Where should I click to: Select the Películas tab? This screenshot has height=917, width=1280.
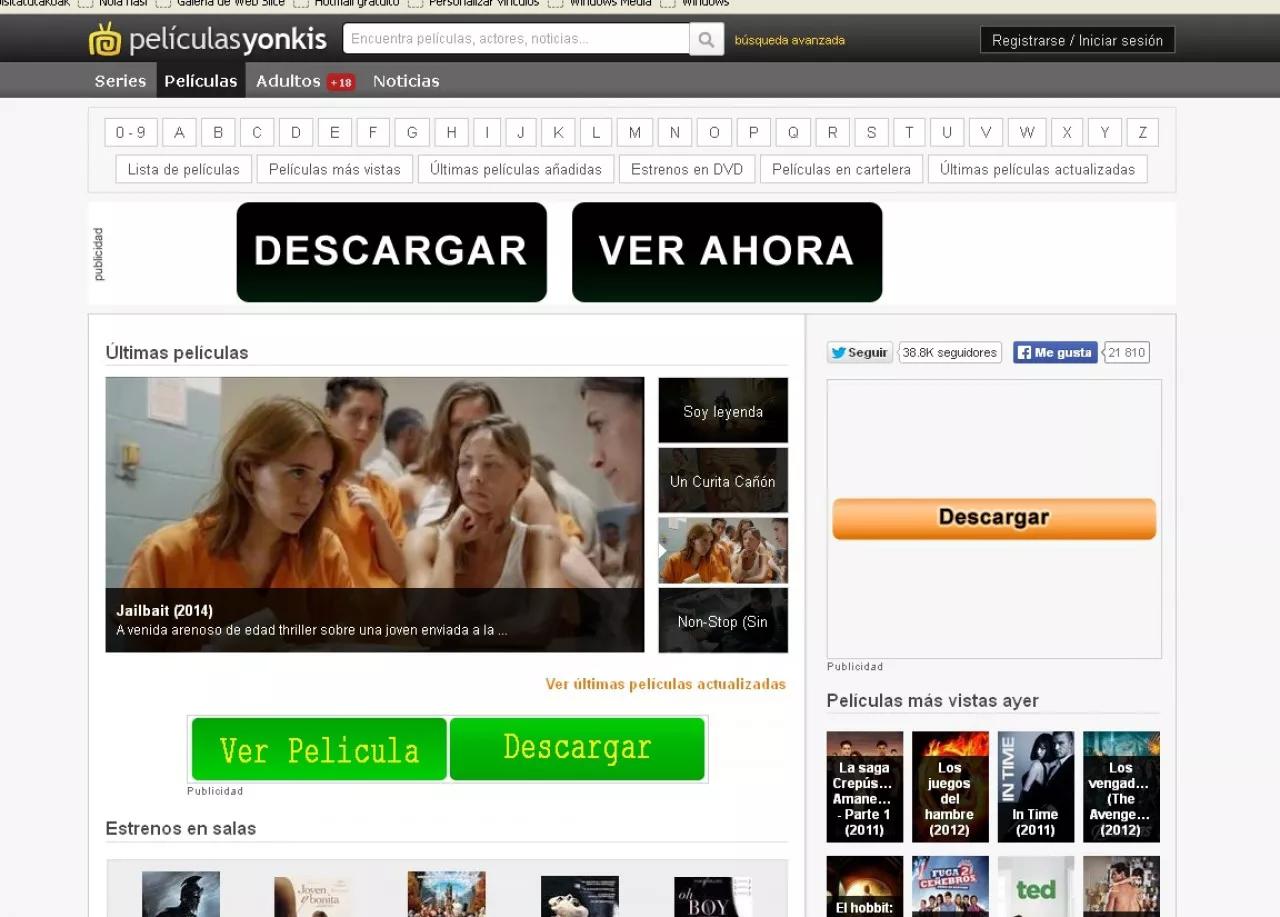pyautogui.click(x=201, y=81)
